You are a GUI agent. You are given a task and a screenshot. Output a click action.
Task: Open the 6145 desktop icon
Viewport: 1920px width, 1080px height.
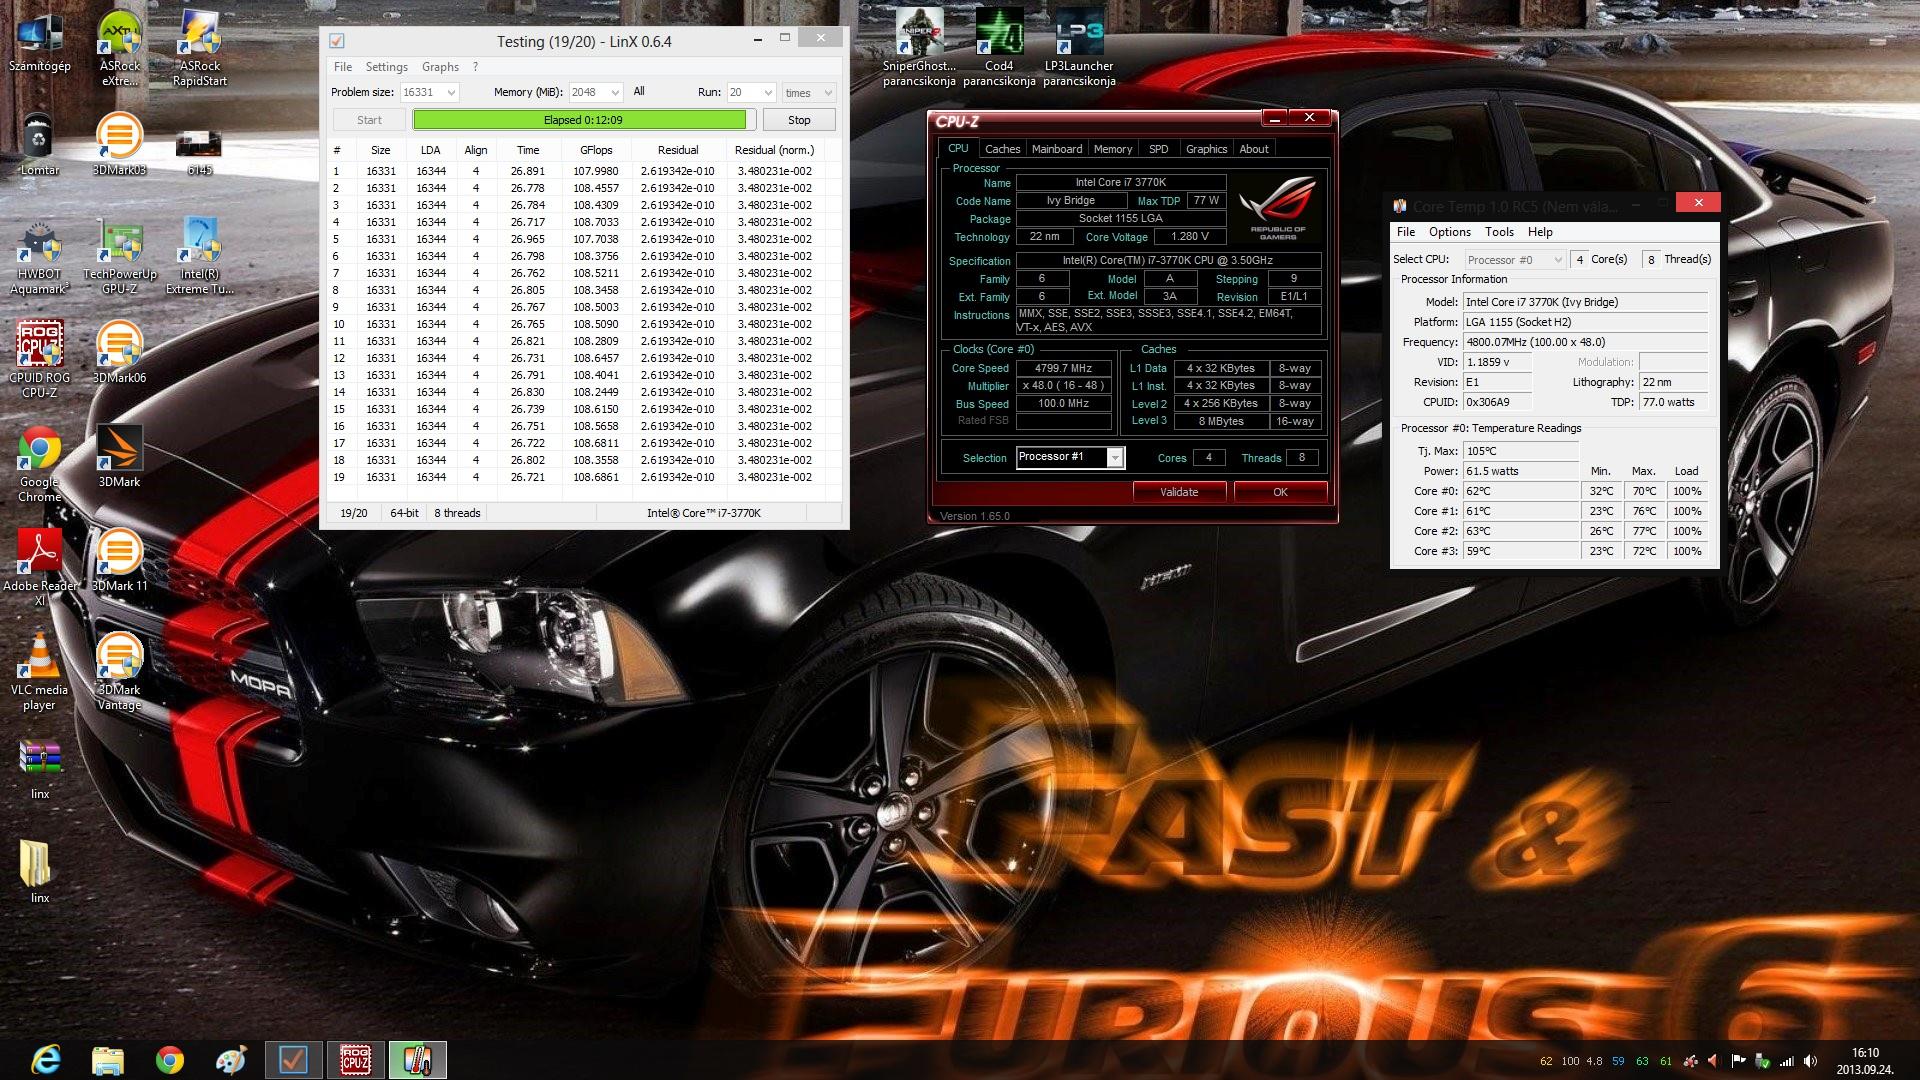[199, 151]
